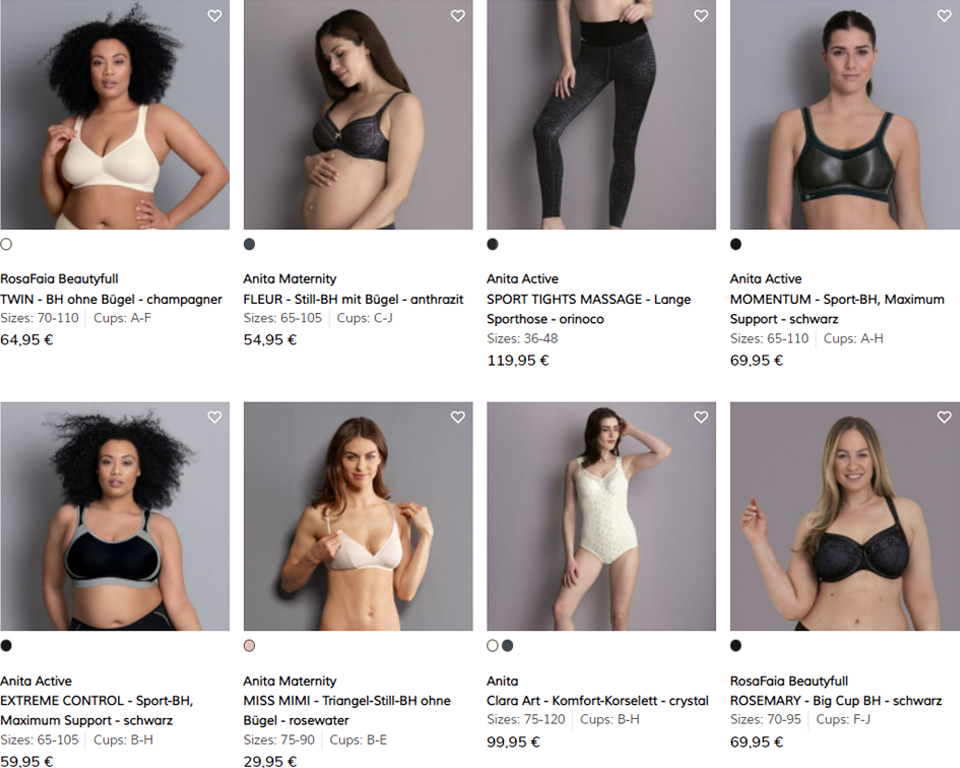Select the dark swatch under Clara Art corselet
960x768 pixels.
click(x=508, y=646)
